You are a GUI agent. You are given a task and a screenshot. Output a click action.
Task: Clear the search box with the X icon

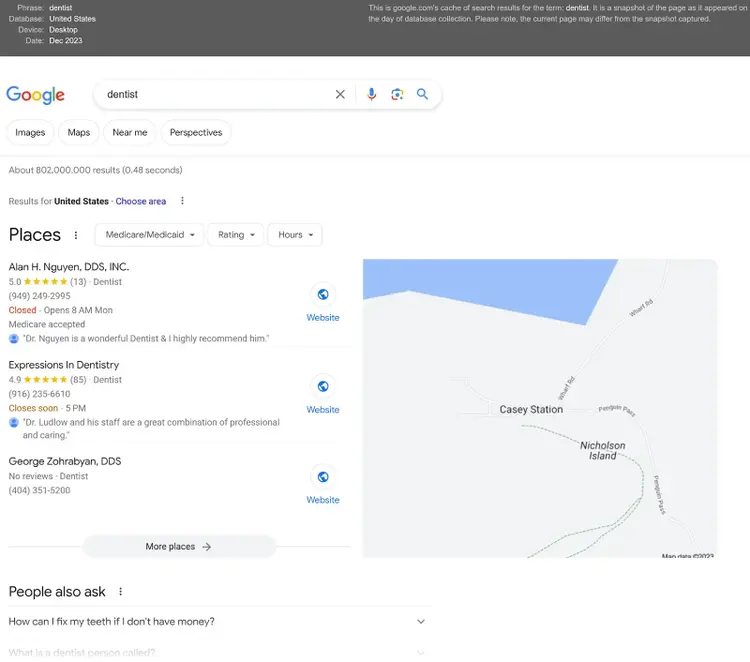point(340,94)
